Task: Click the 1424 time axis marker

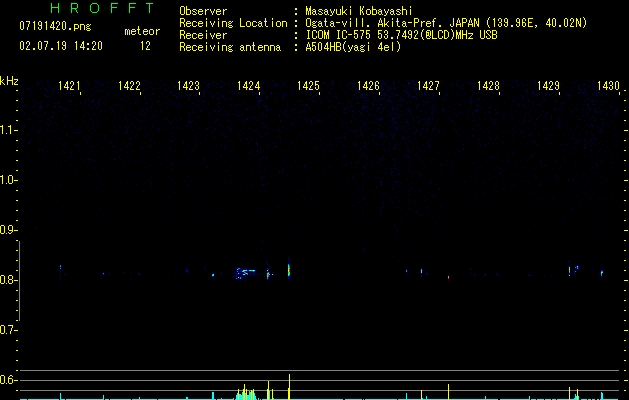Action: point(249,86)
